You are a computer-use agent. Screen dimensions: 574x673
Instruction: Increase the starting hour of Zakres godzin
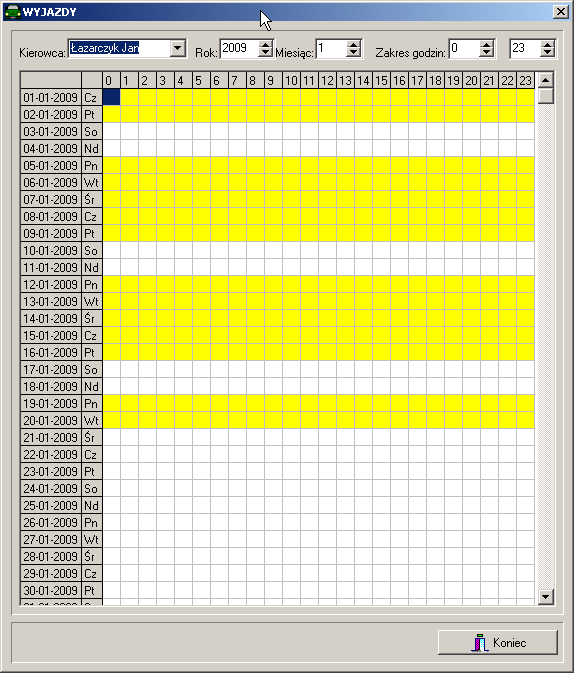[486, 44]
